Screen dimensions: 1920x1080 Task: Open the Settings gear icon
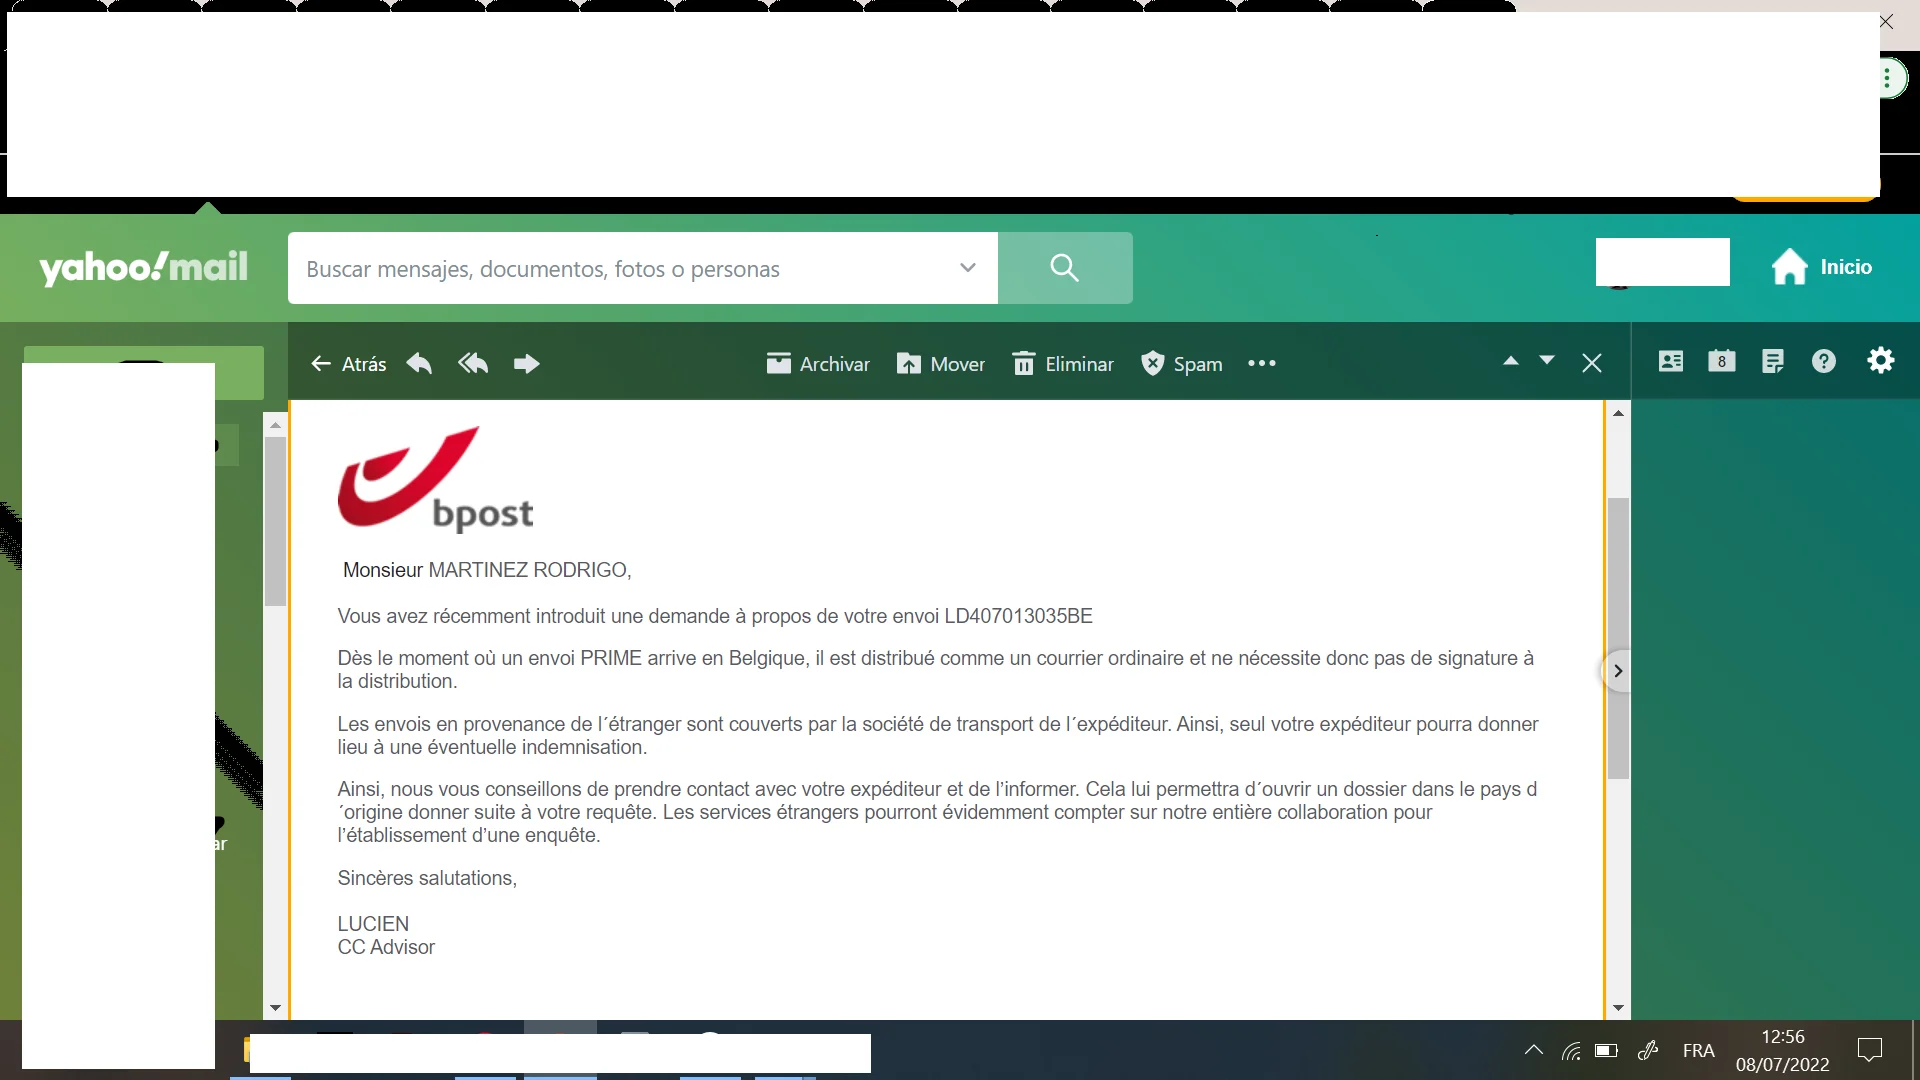1881,361
